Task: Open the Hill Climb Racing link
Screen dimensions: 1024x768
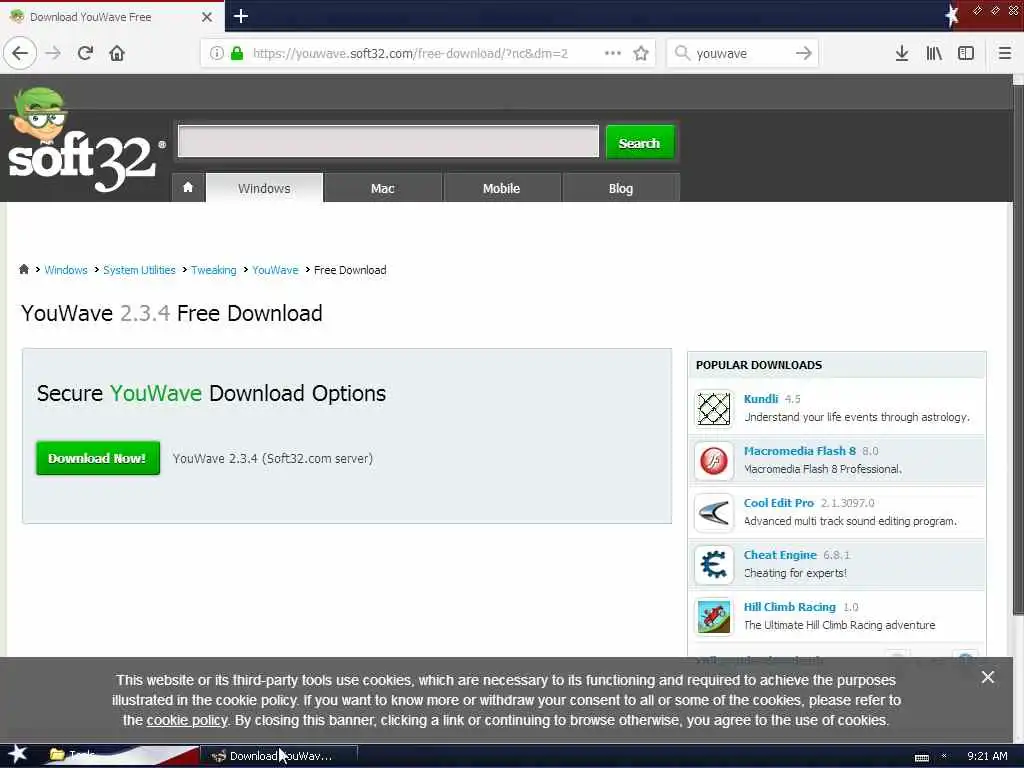Action: [x=790, y=607]
